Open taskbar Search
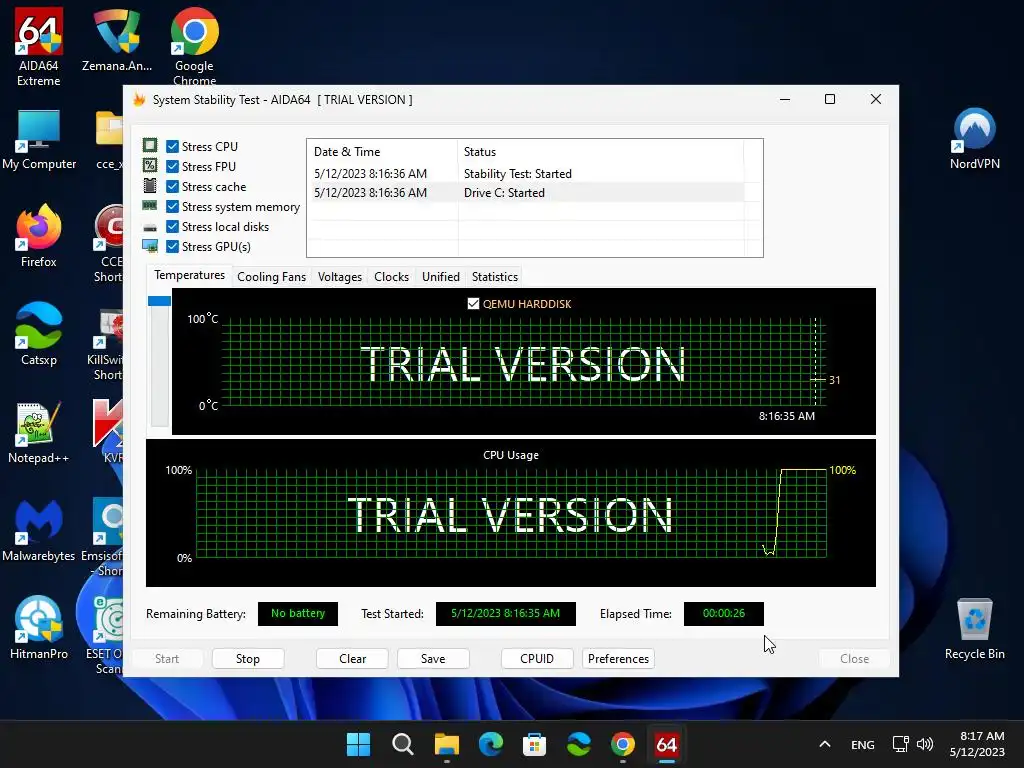 coord(402,744)
